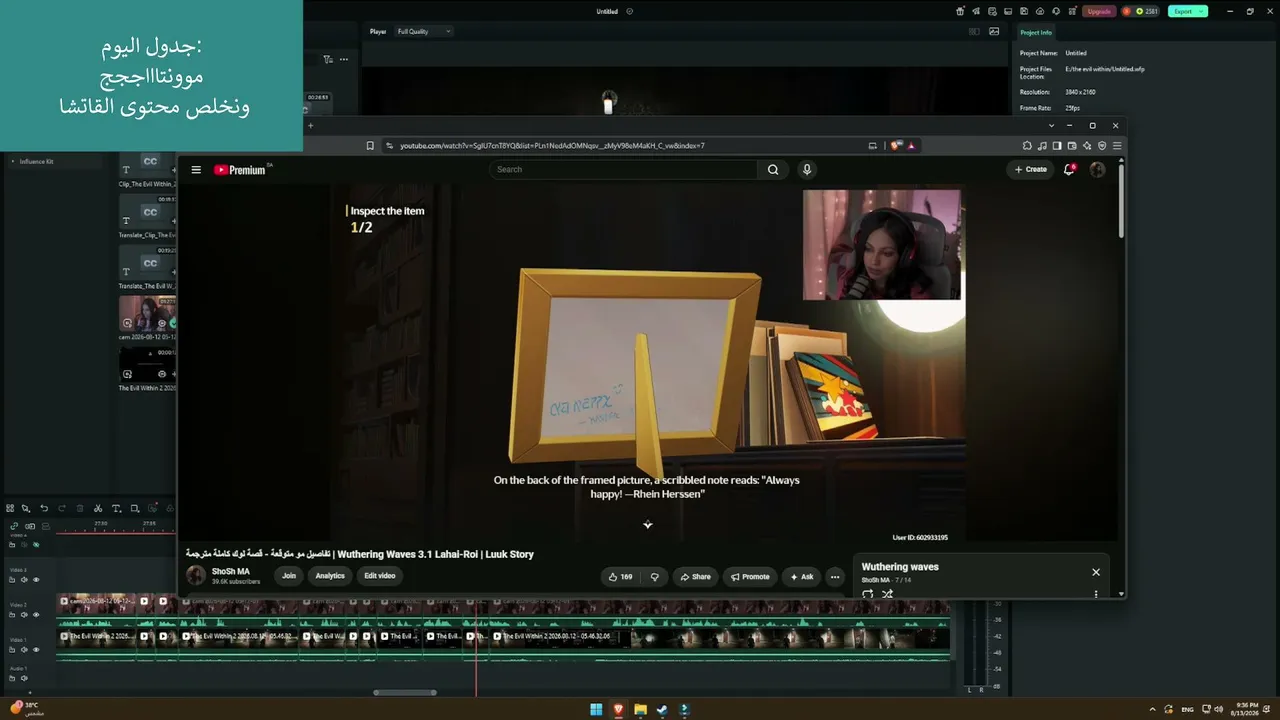Select the crop tool in timeline toolbar
The width and height of the screenshot is (1280, 720).
pos(134,509)
